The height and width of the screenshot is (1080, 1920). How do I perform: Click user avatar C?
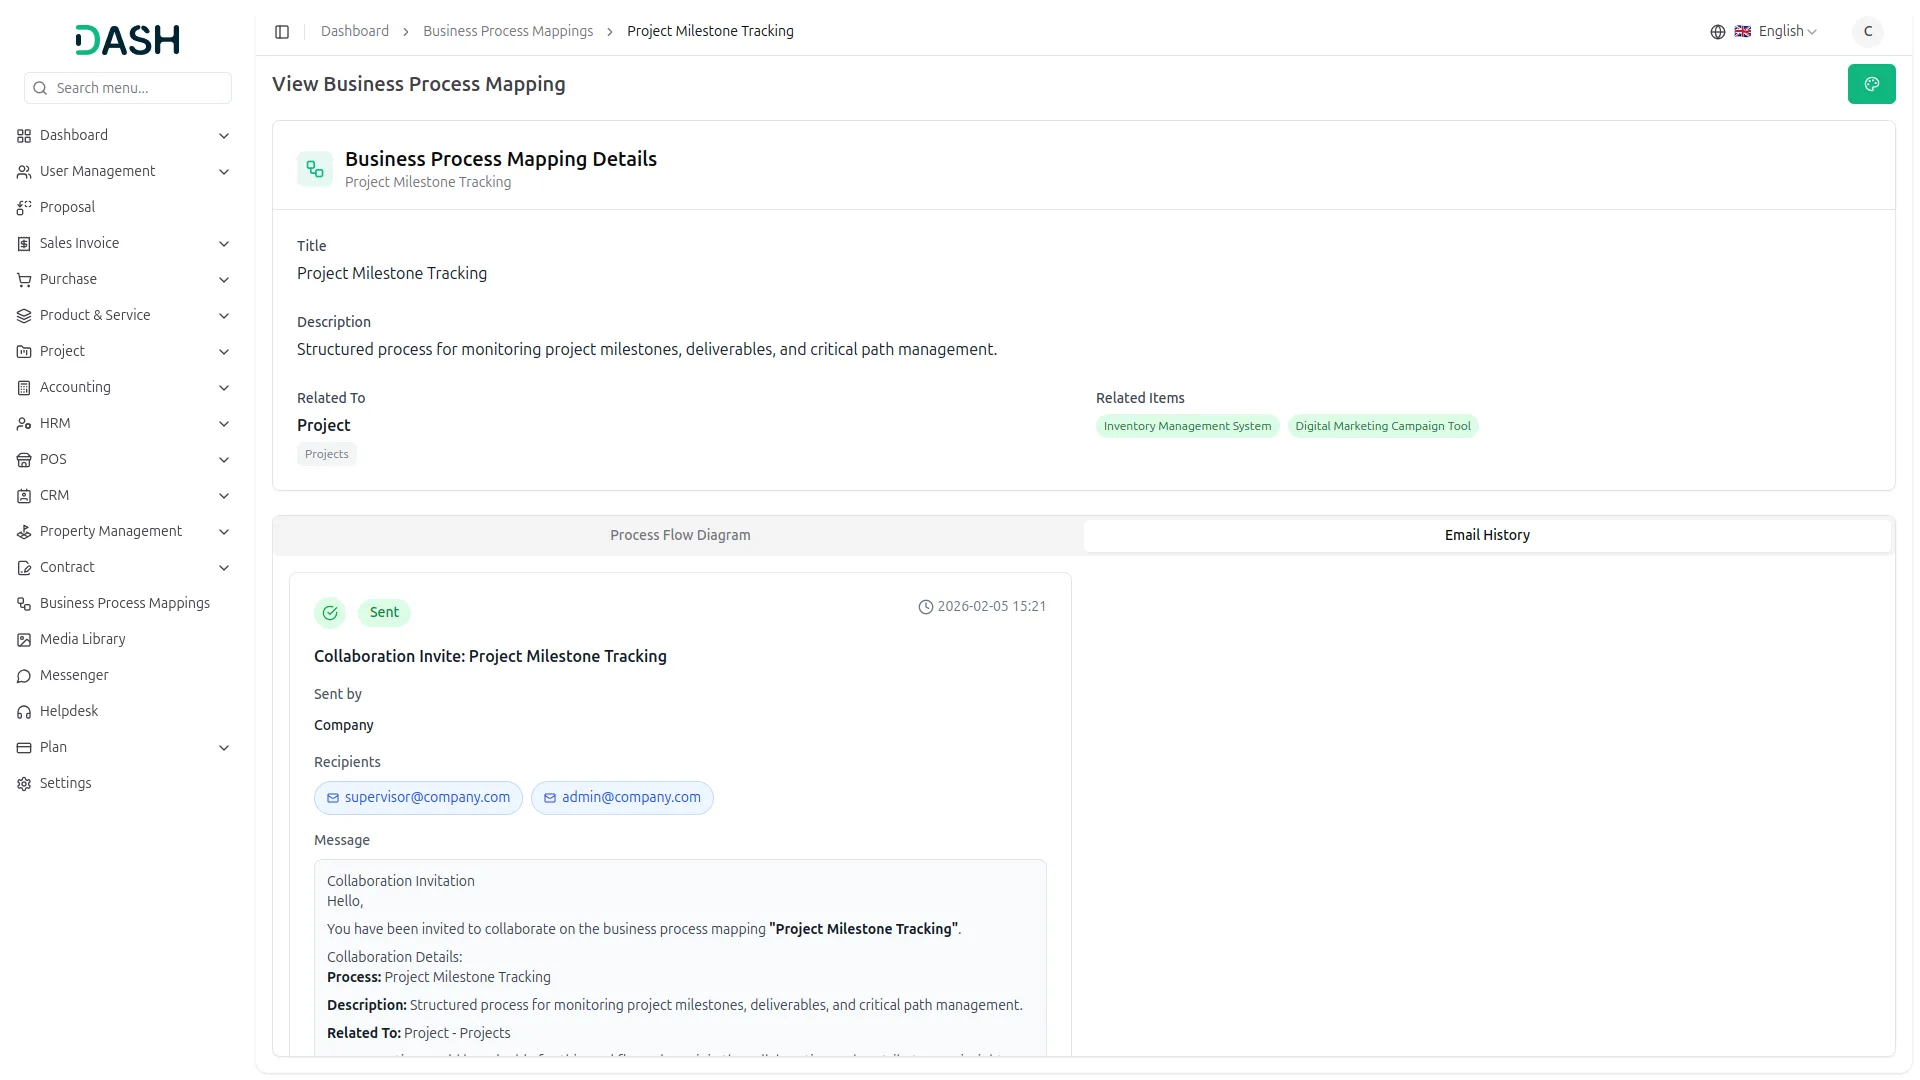[x=1867, y=32]
